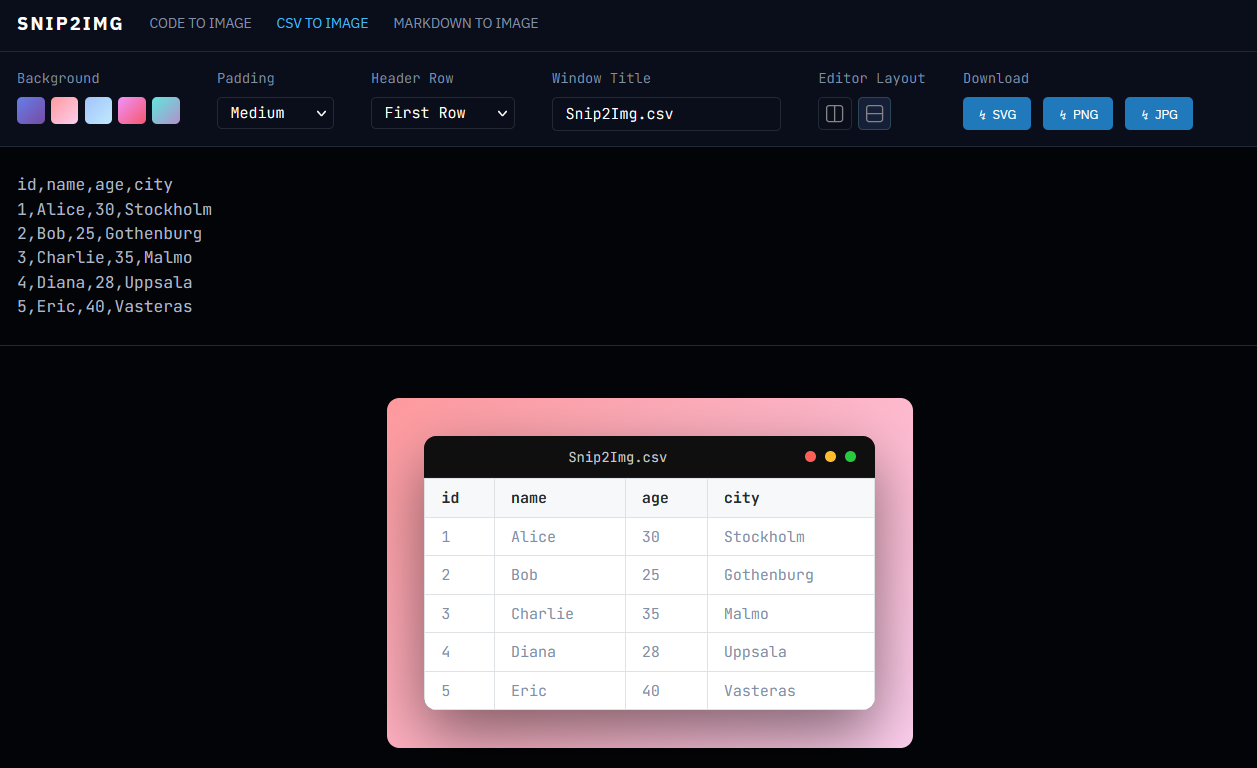The height and width of the screenshot is (768, 1257).
Task: Click the green dot in preview title bar
Action: coord(850,457)
